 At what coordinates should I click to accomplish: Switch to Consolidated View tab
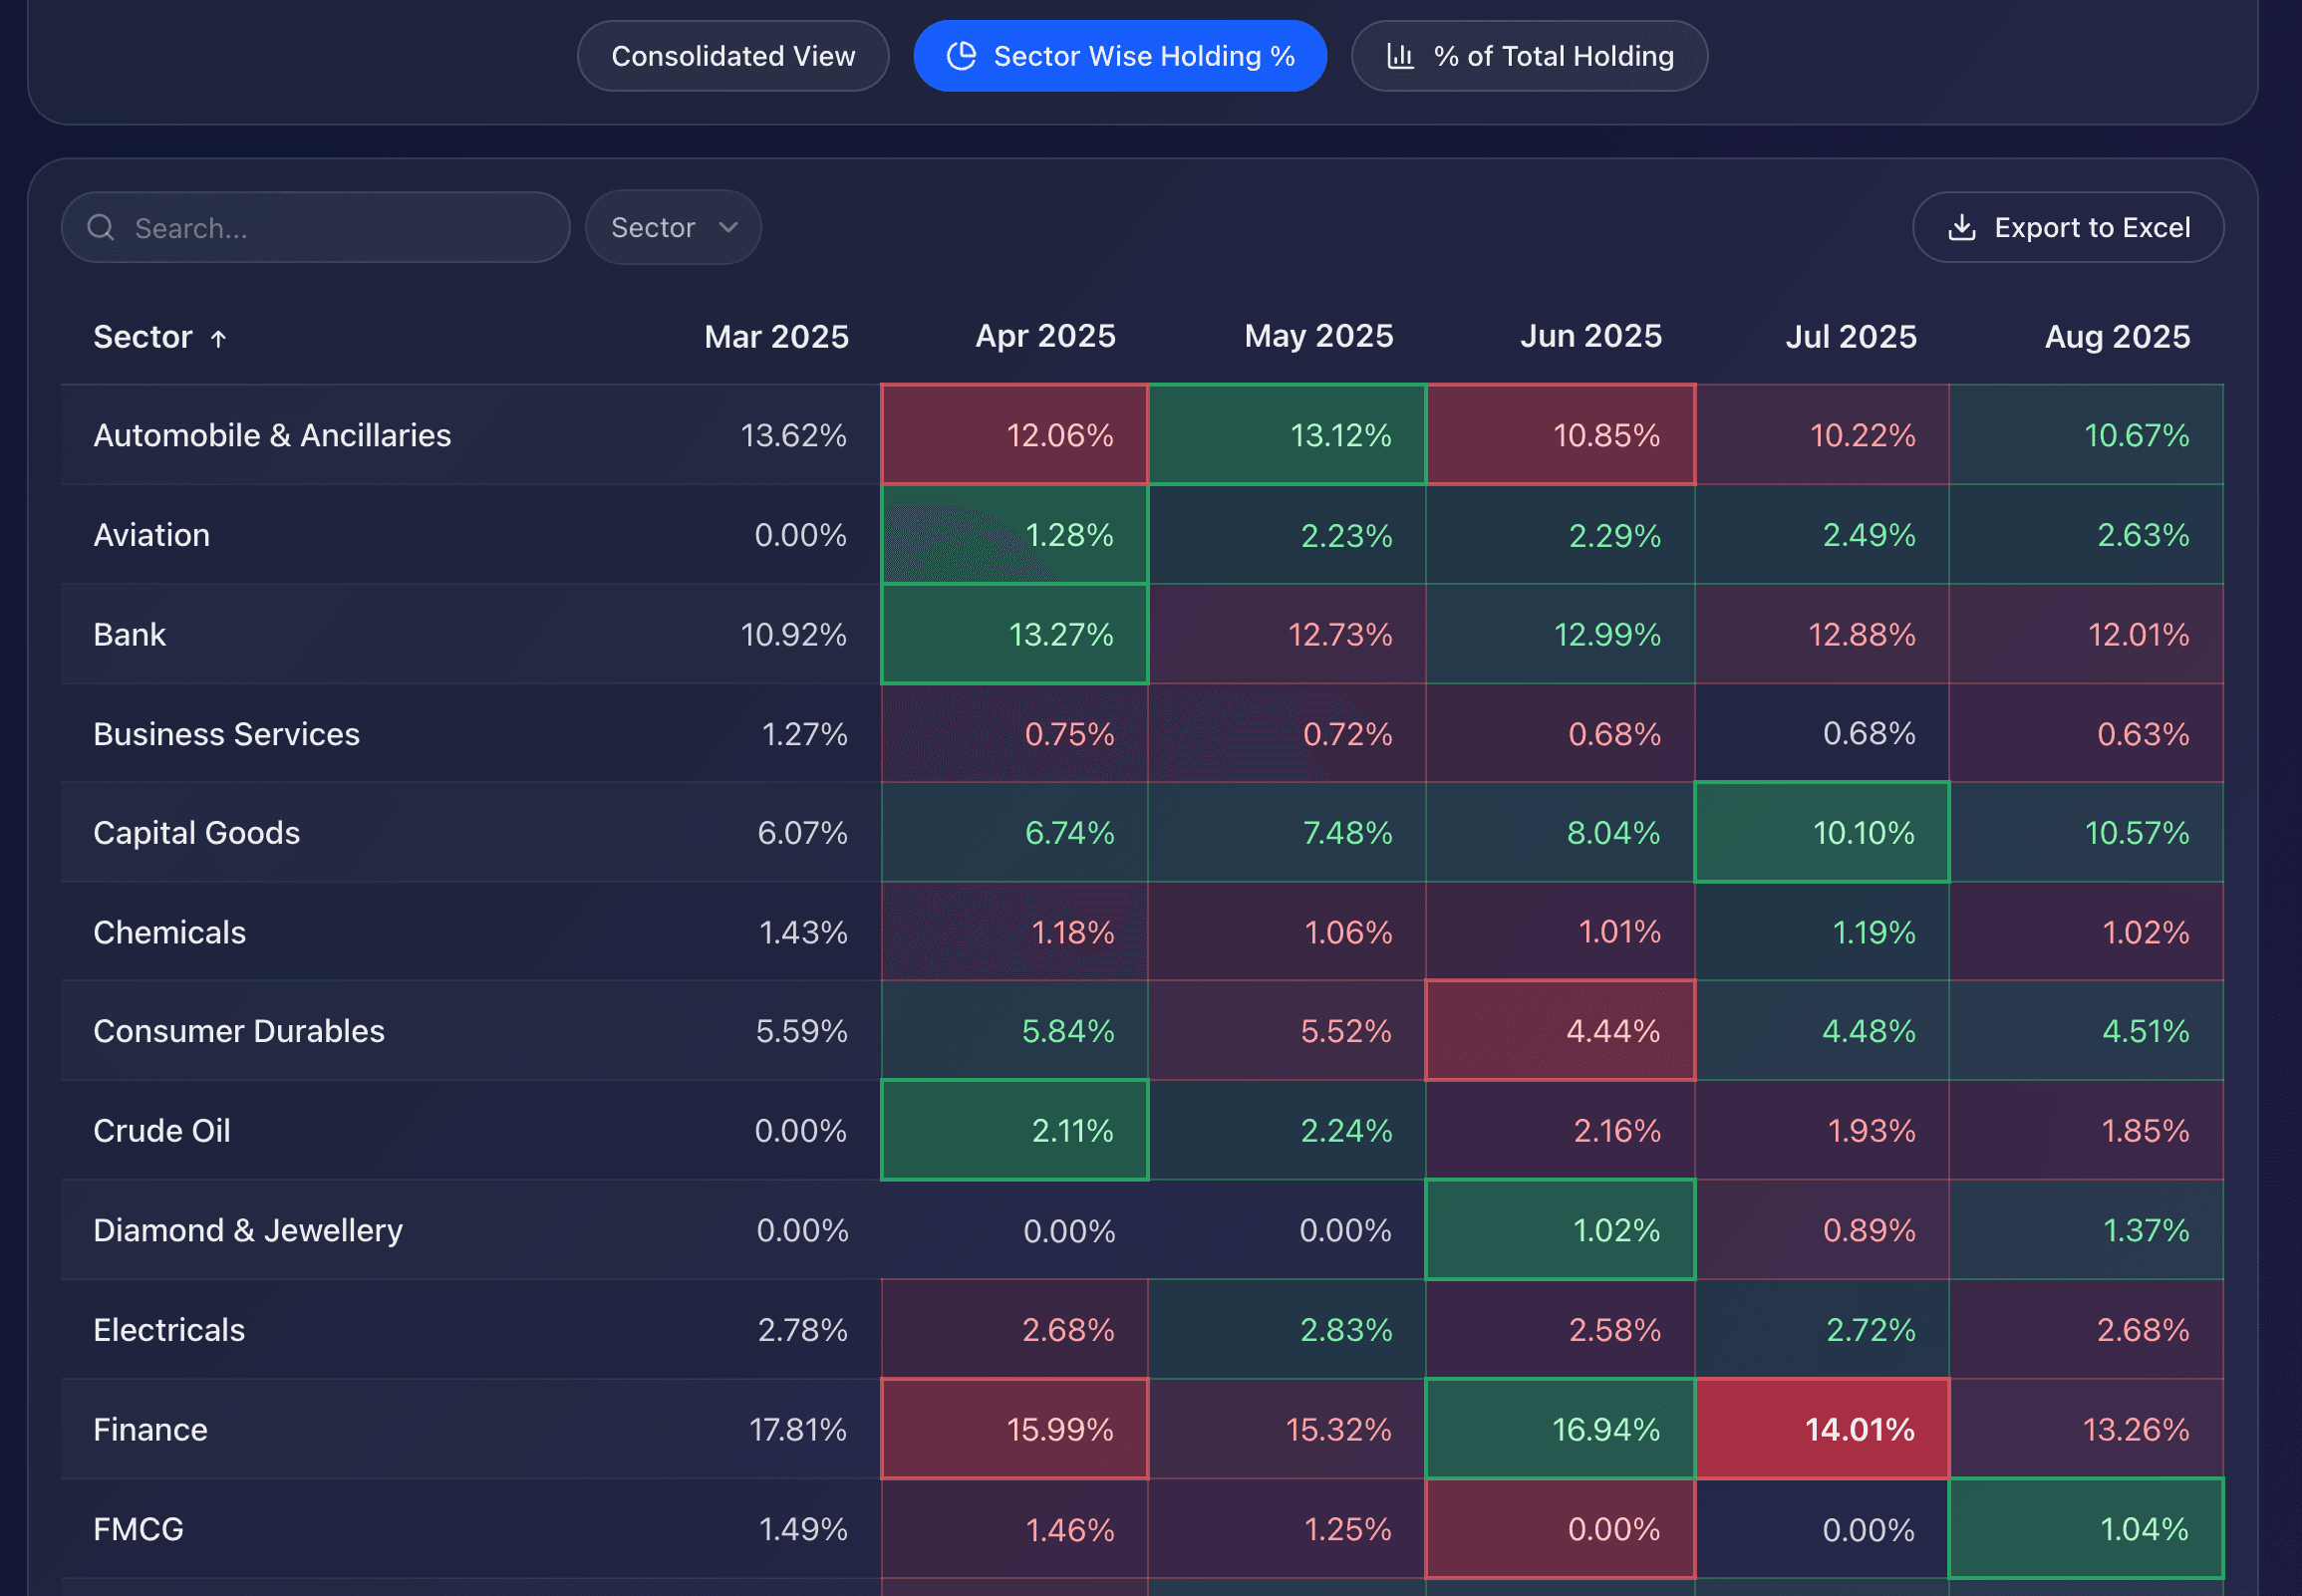(x=733, y=56)
